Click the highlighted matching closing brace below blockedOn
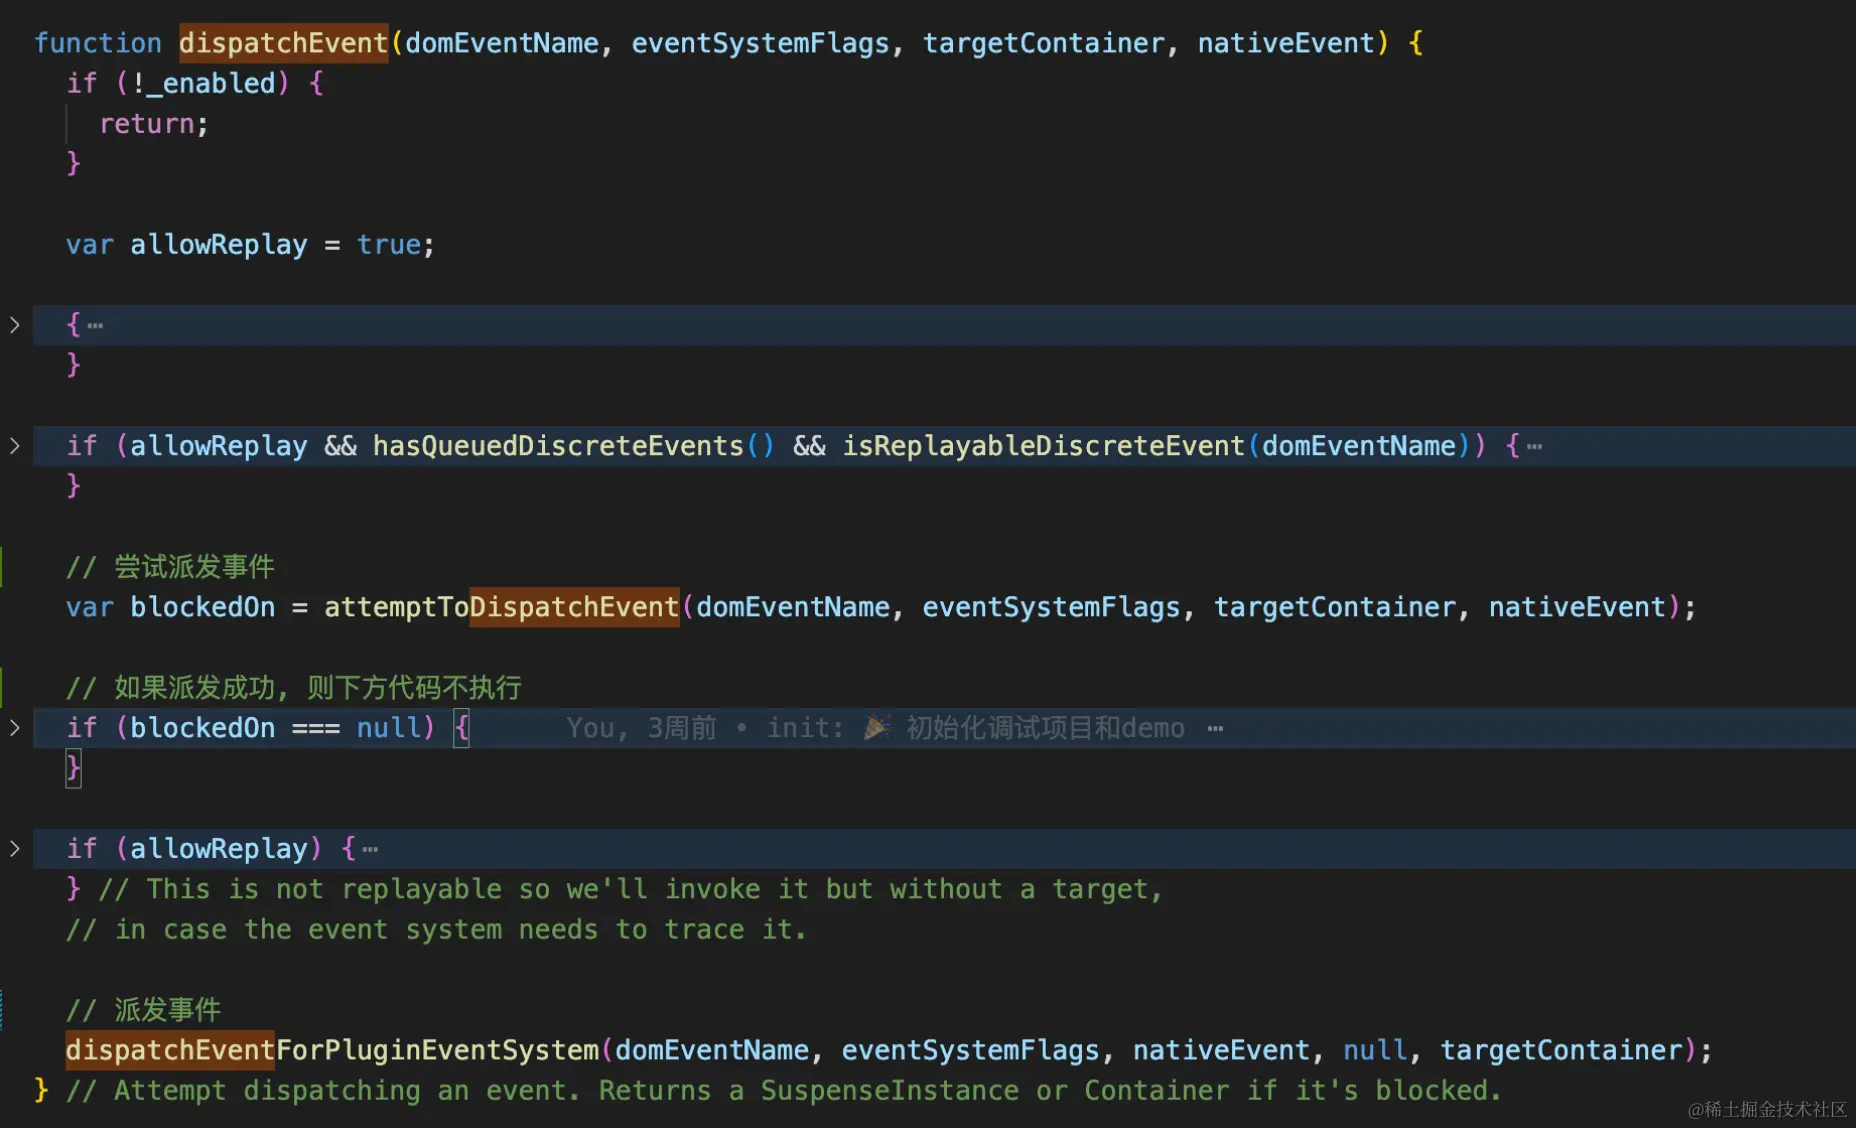The image size is (1856, 1128). point(73,768)
